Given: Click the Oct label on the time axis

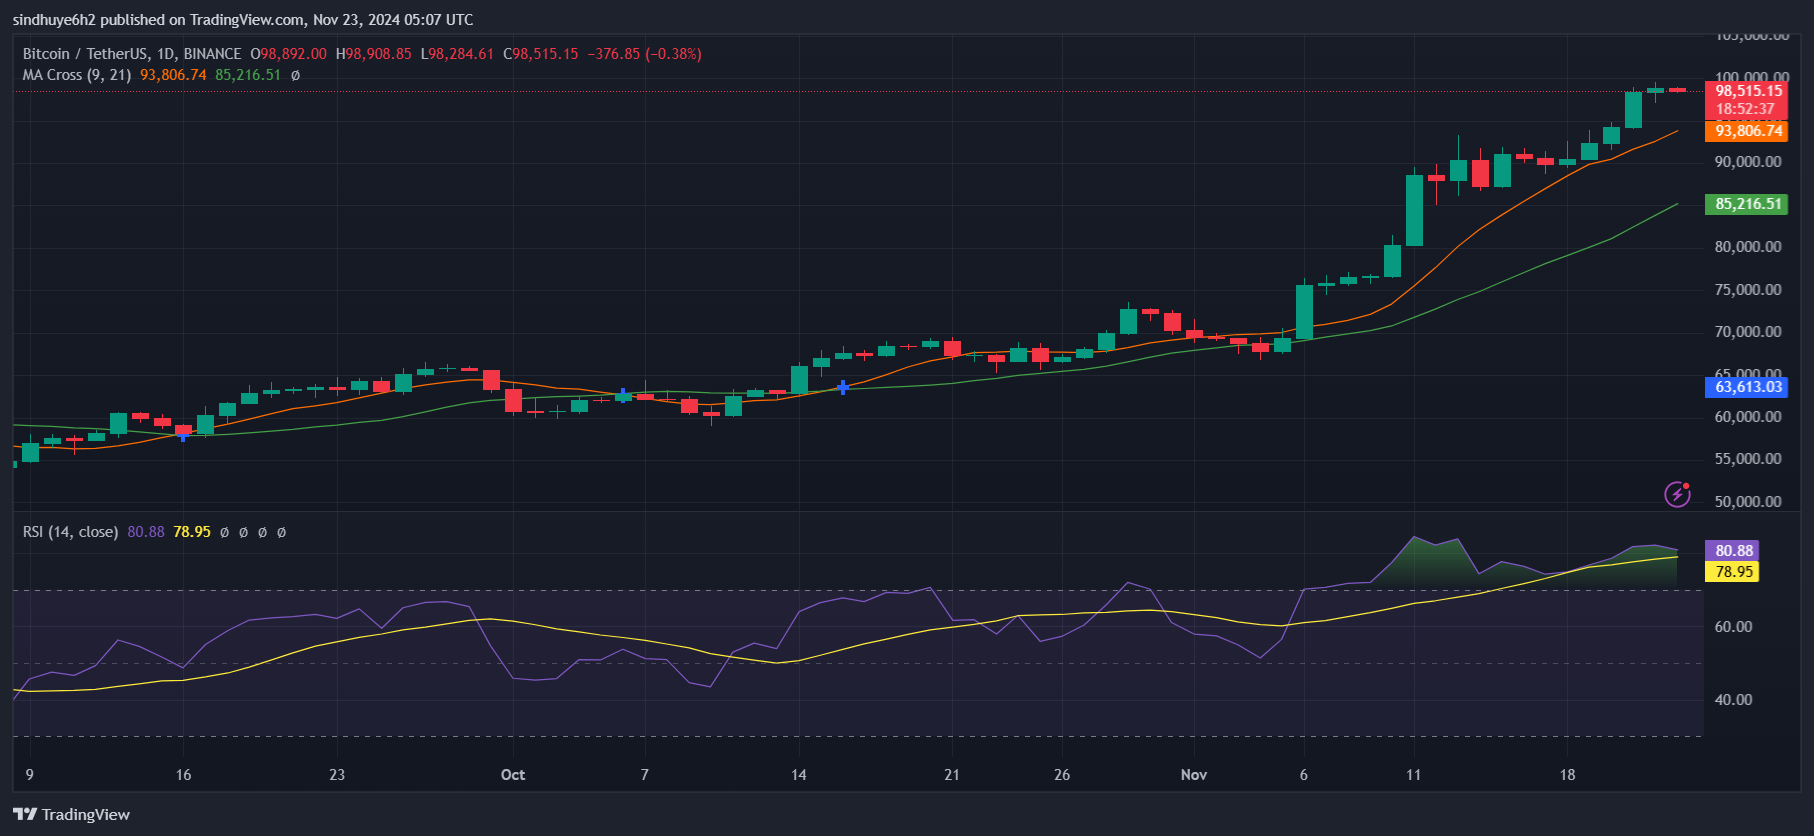Looking at the screenshot, I should [513, 775].
